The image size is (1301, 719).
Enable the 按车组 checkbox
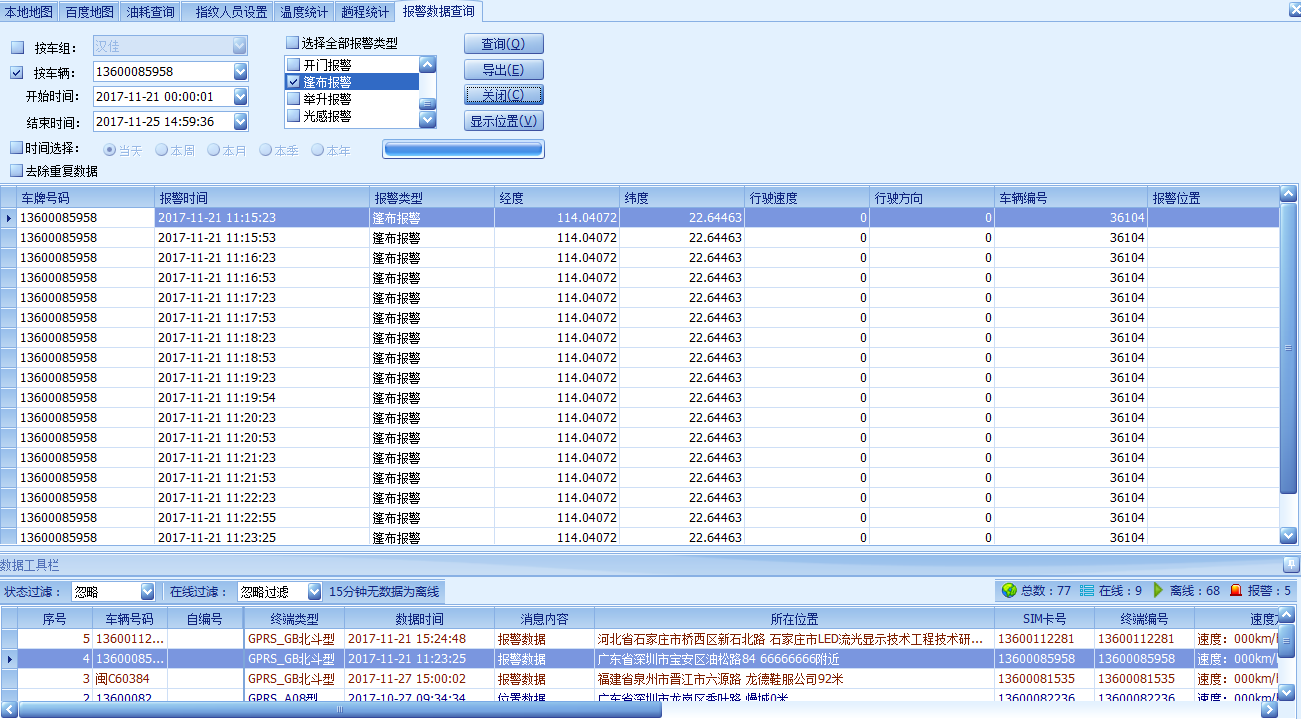pos(17,48)
